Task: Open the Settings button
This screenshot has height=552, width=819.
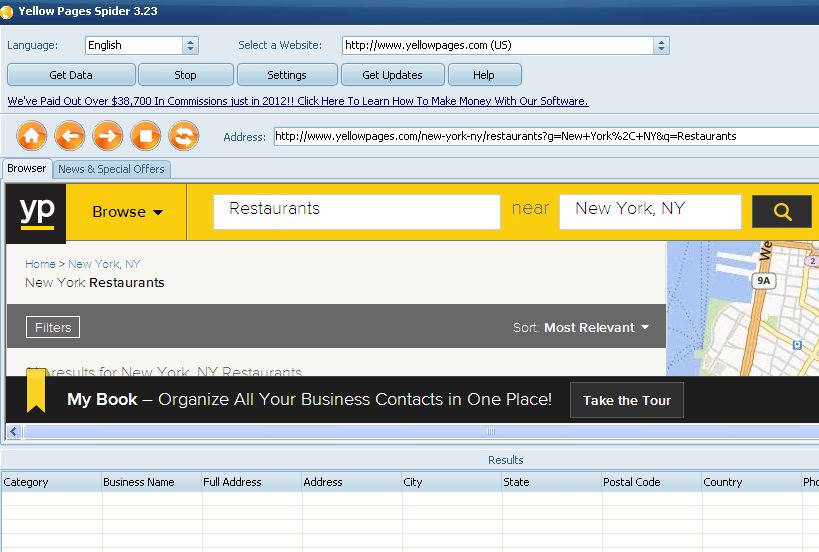Action: (287, 75)
